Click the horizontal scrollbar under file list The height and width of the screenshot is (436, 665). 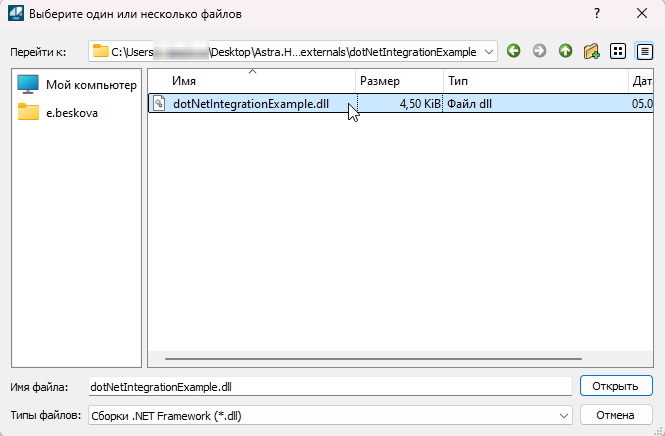tap(400, 357)
